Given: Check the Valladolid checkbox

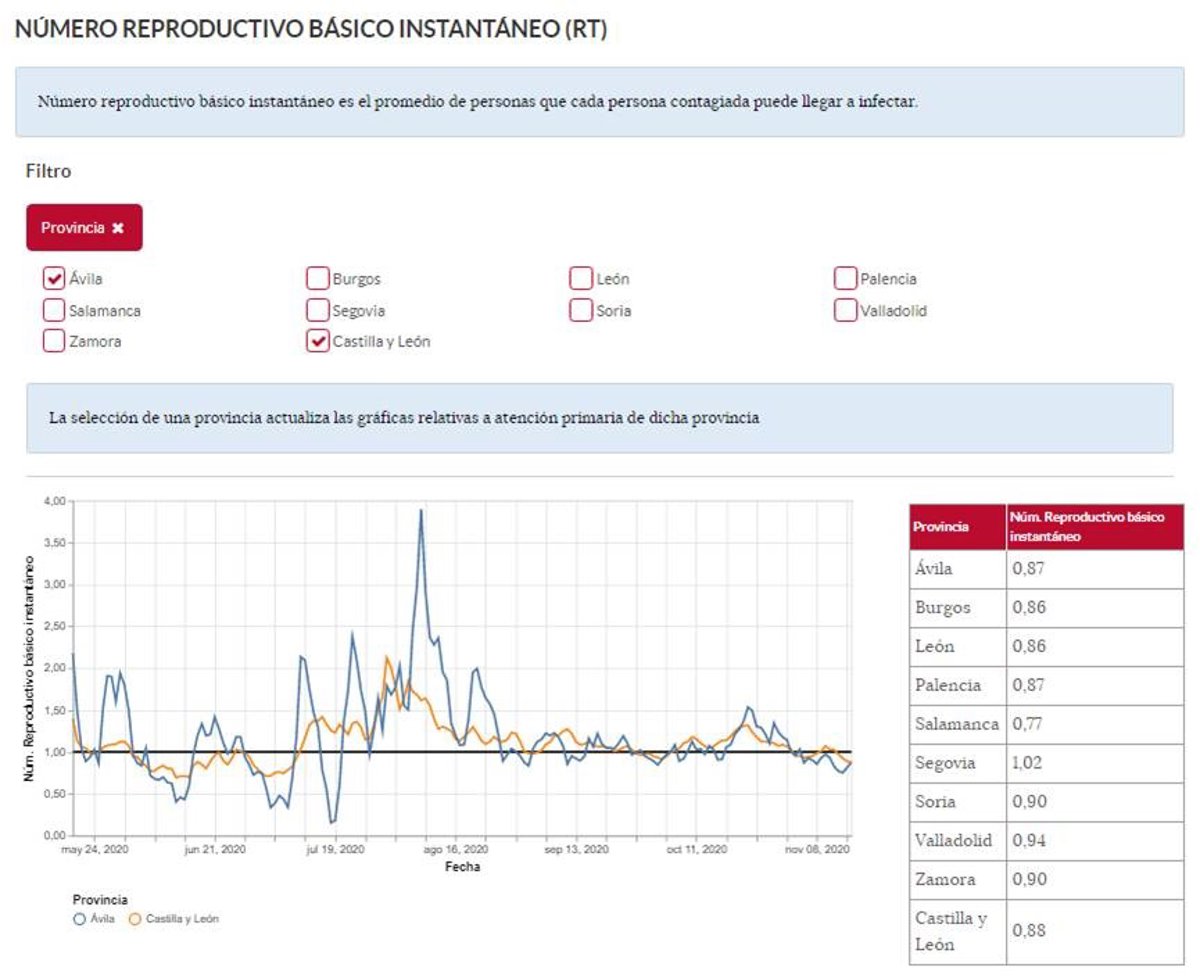Looking at the screenshot, I should click(845, 310).
